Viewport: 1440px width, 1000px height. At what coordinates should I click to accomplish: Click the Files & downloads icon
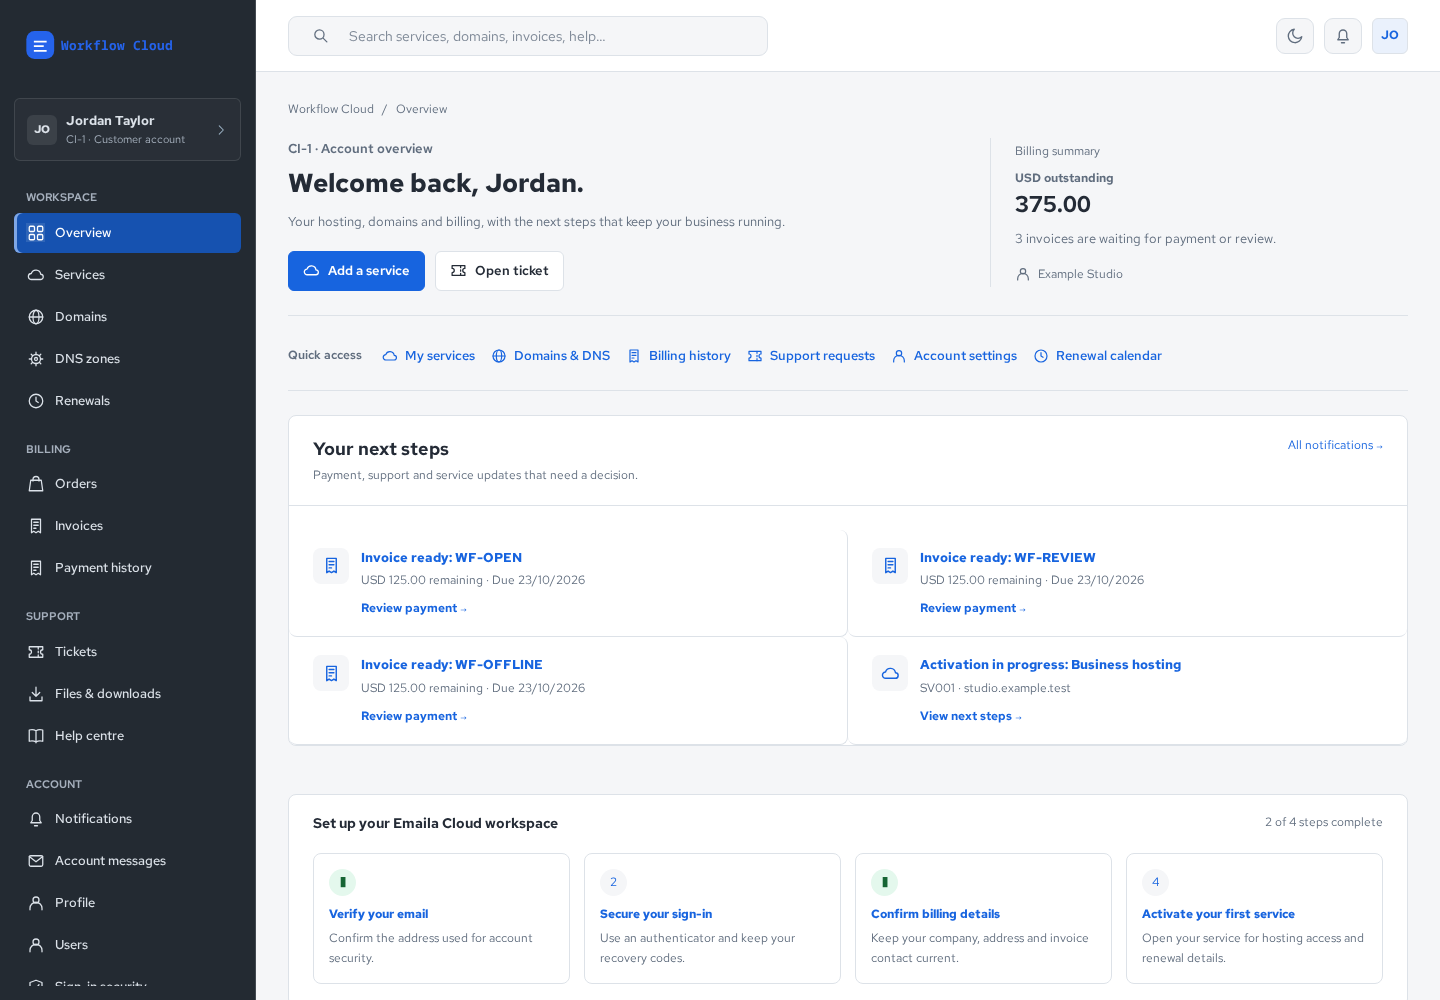point(36,694)
